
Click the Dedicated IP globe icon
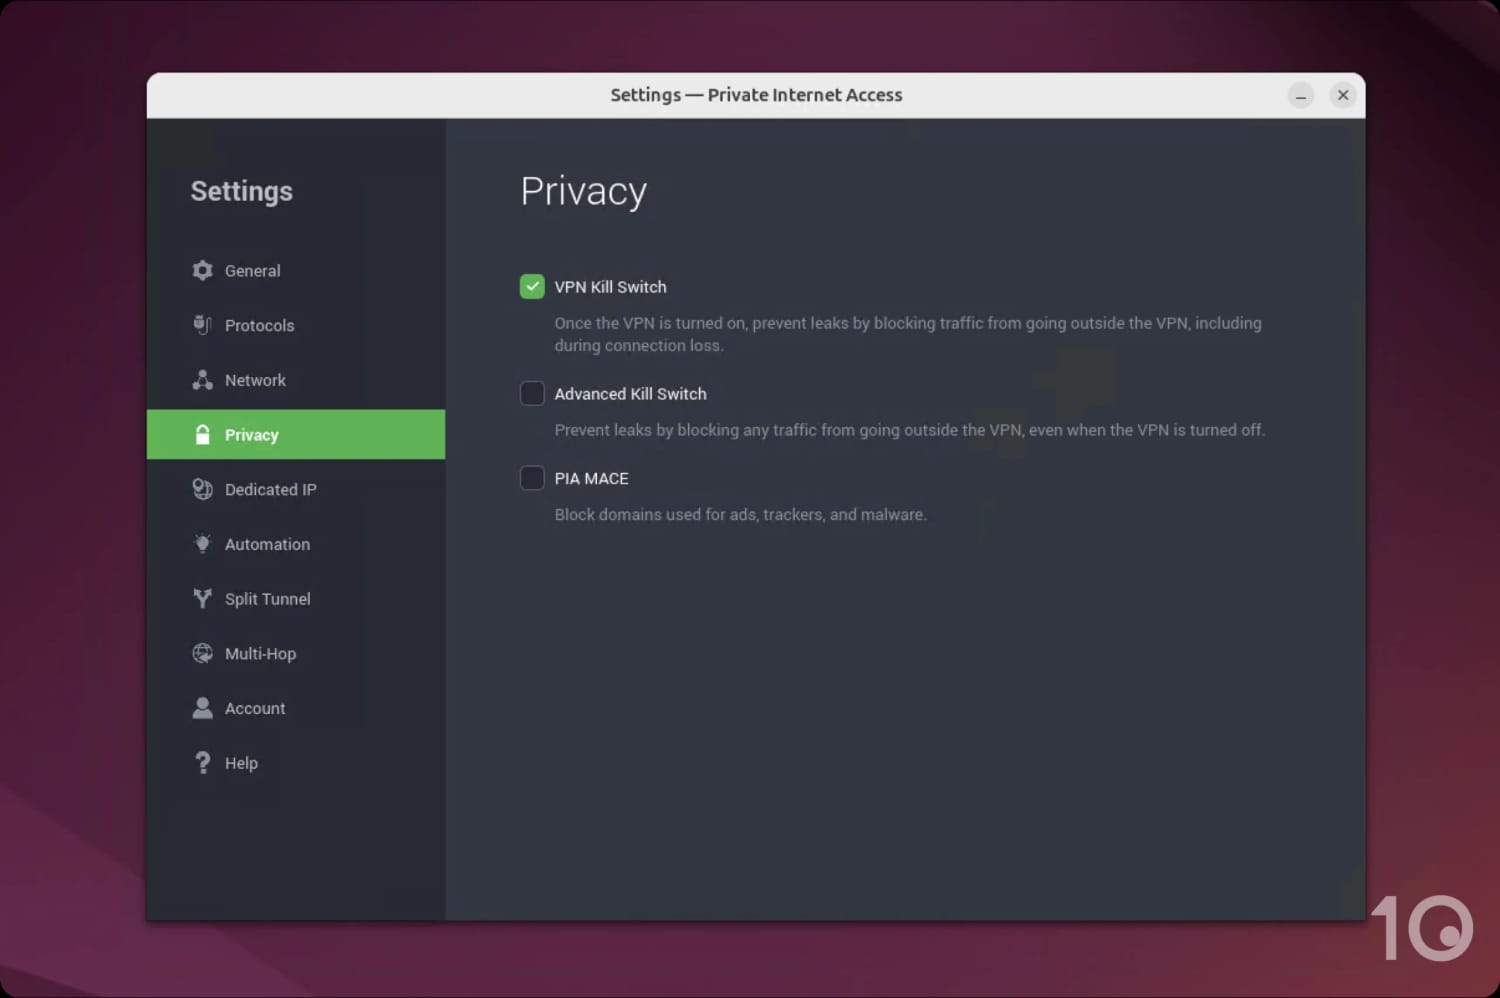pyautogui.click(x=203, y=489)
